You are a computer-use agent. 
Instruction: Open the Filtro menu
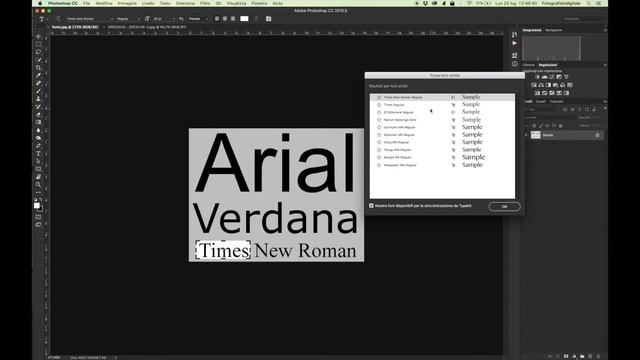205,3
